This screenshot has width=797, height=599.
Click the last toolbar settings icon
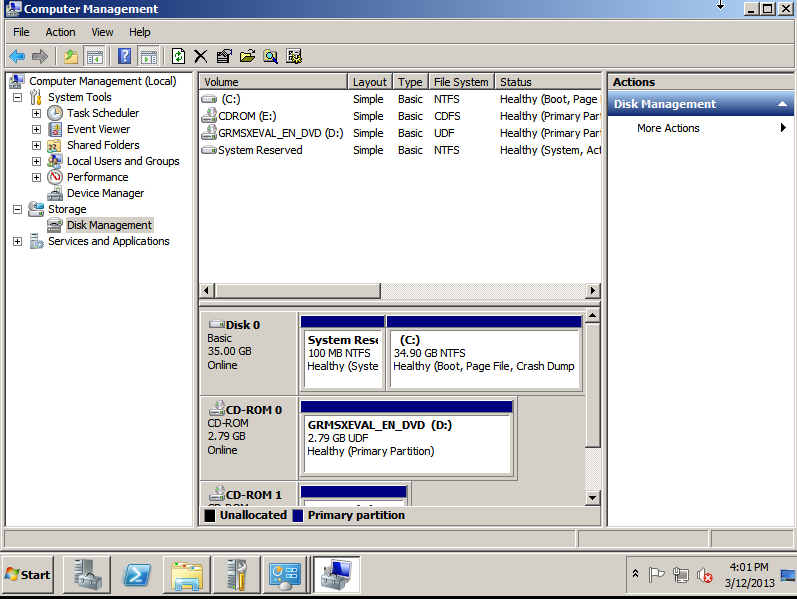(x=294, y=56)
